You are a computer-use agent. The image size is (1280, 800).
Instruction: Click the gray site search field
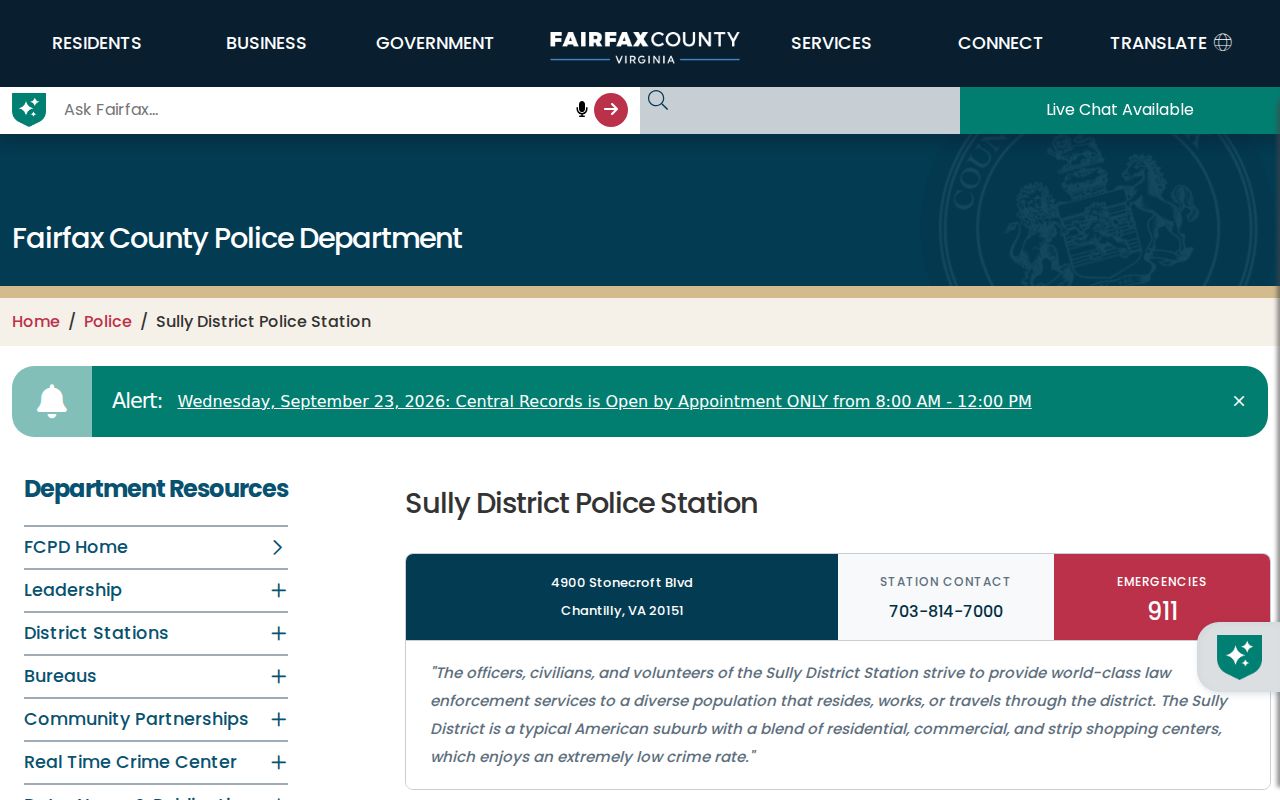point(800,110)
